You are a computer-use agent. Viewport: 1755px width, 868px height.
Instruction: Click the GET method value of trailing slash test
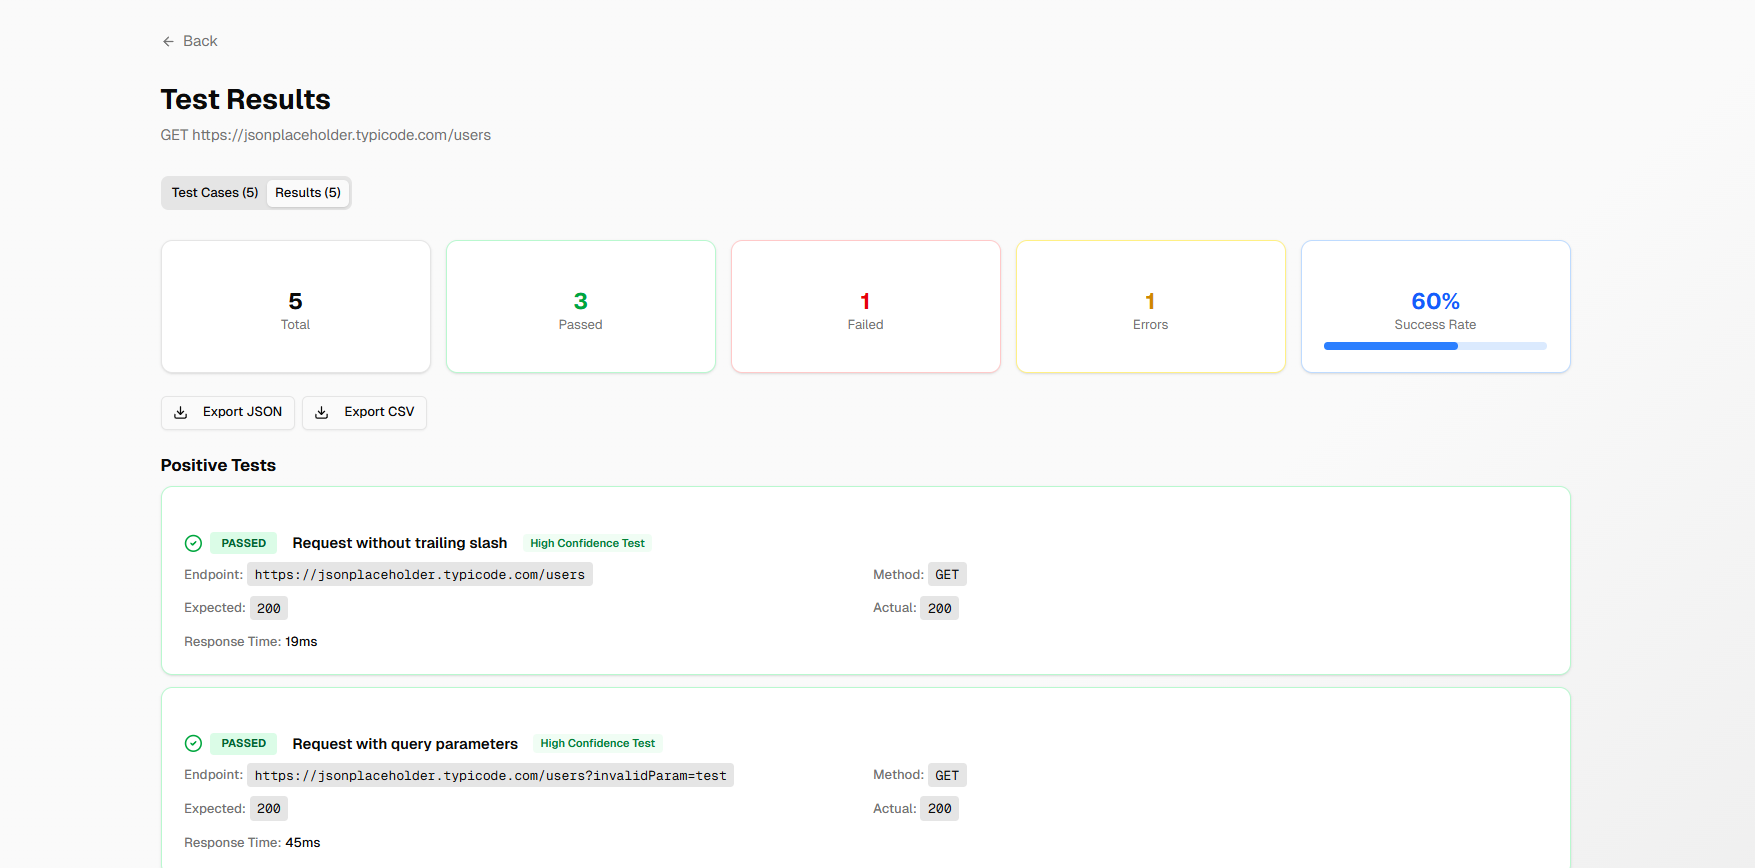pos(947,574)
